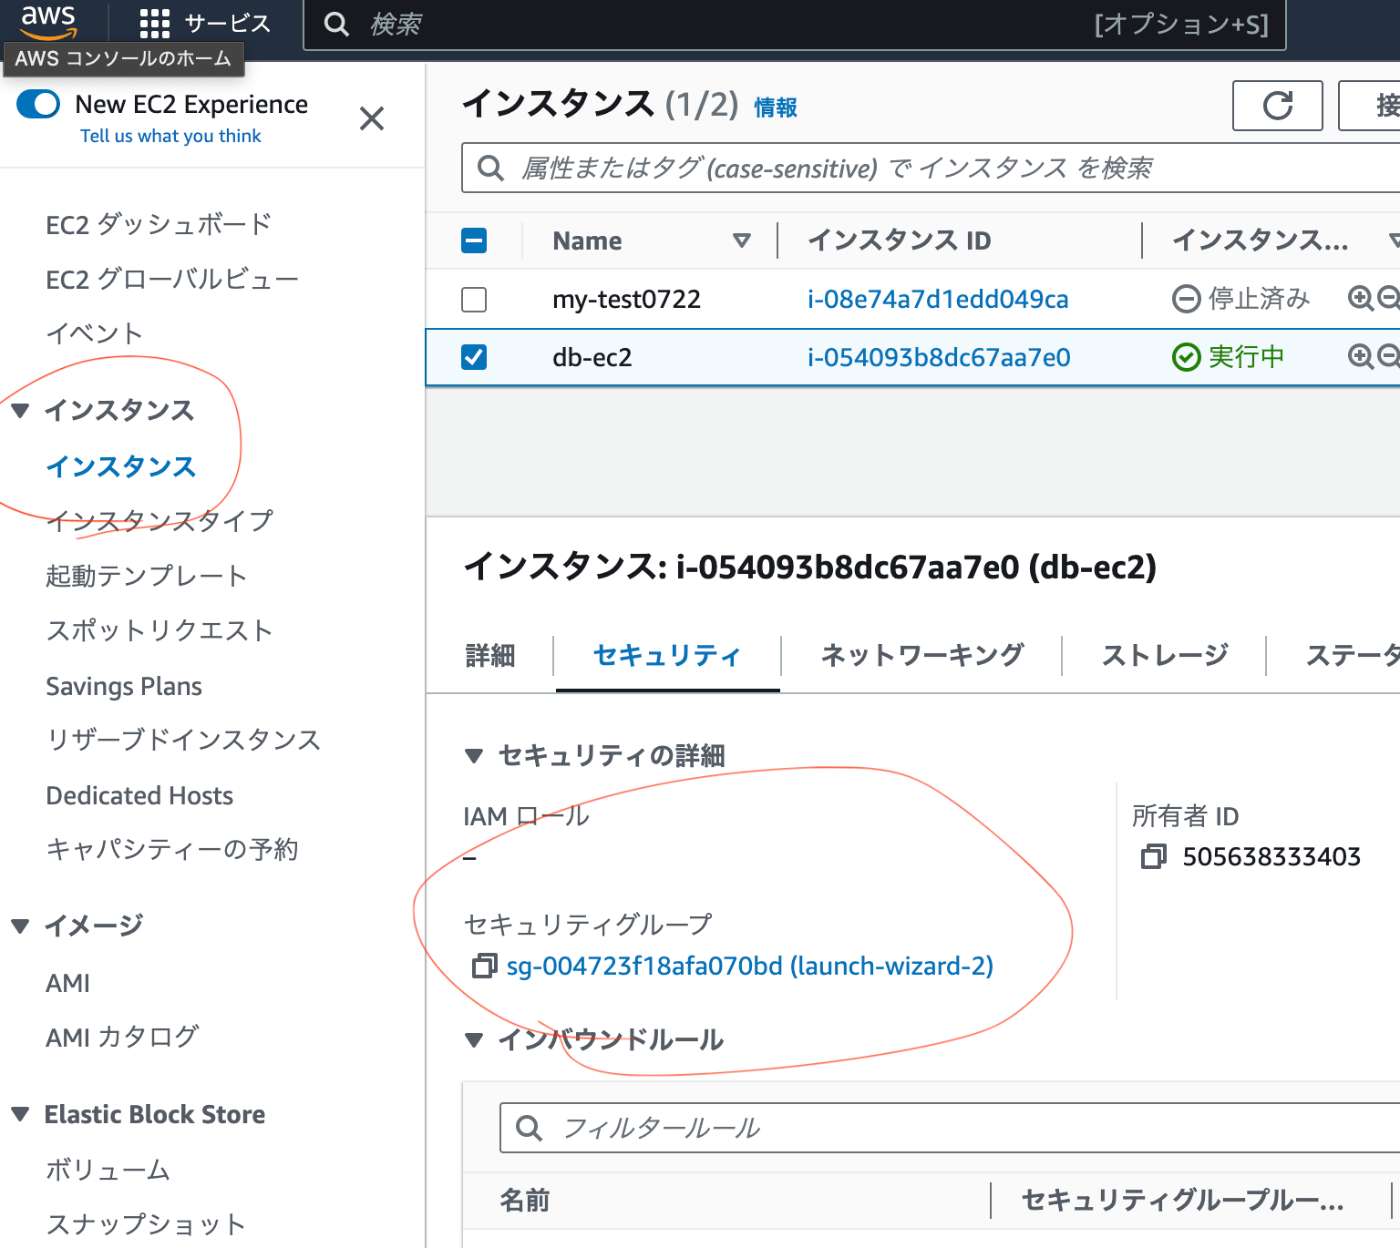Refresh the instances list
The width and height of the screenshot is (1400, 1248).
coord(1278,105)
